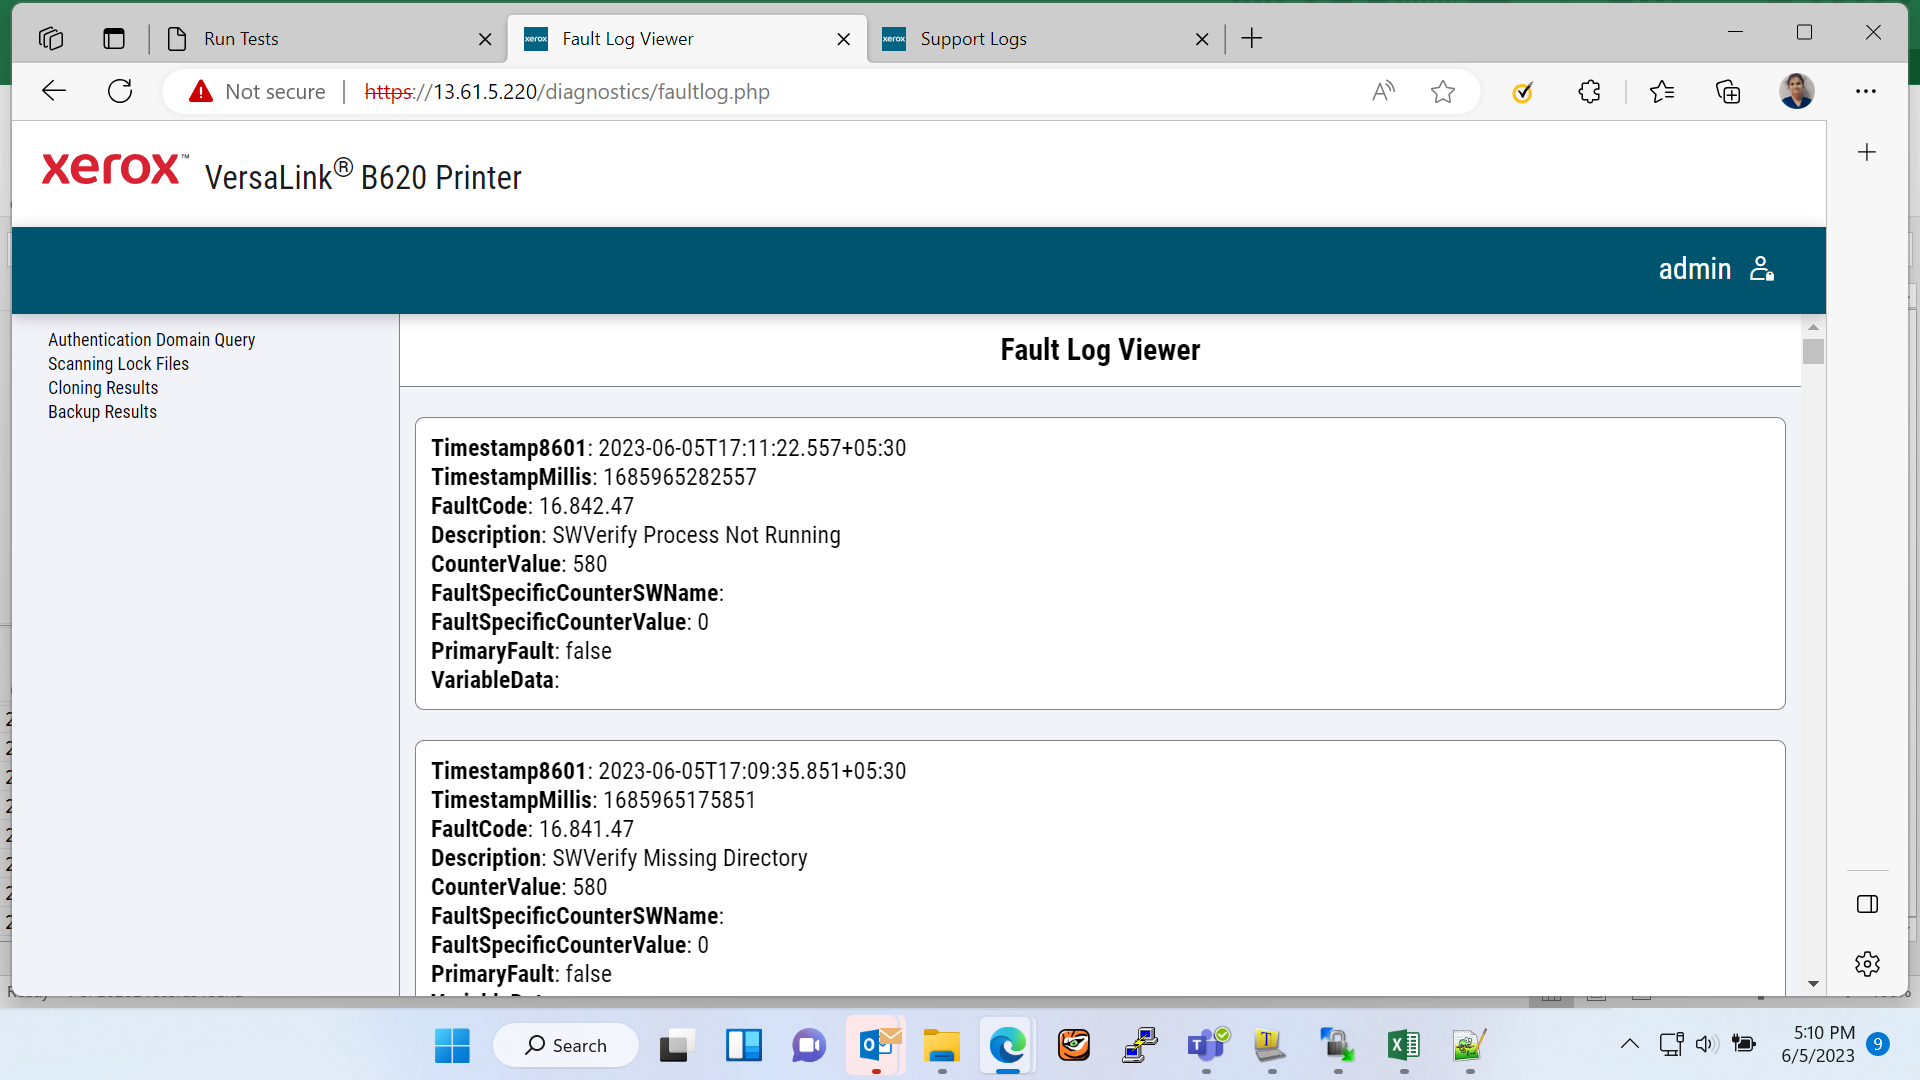Toggle the Edge sidebar visibility button
Image resolution: width=1920 pixels, height=1080 pixels.
point(1867,904)
